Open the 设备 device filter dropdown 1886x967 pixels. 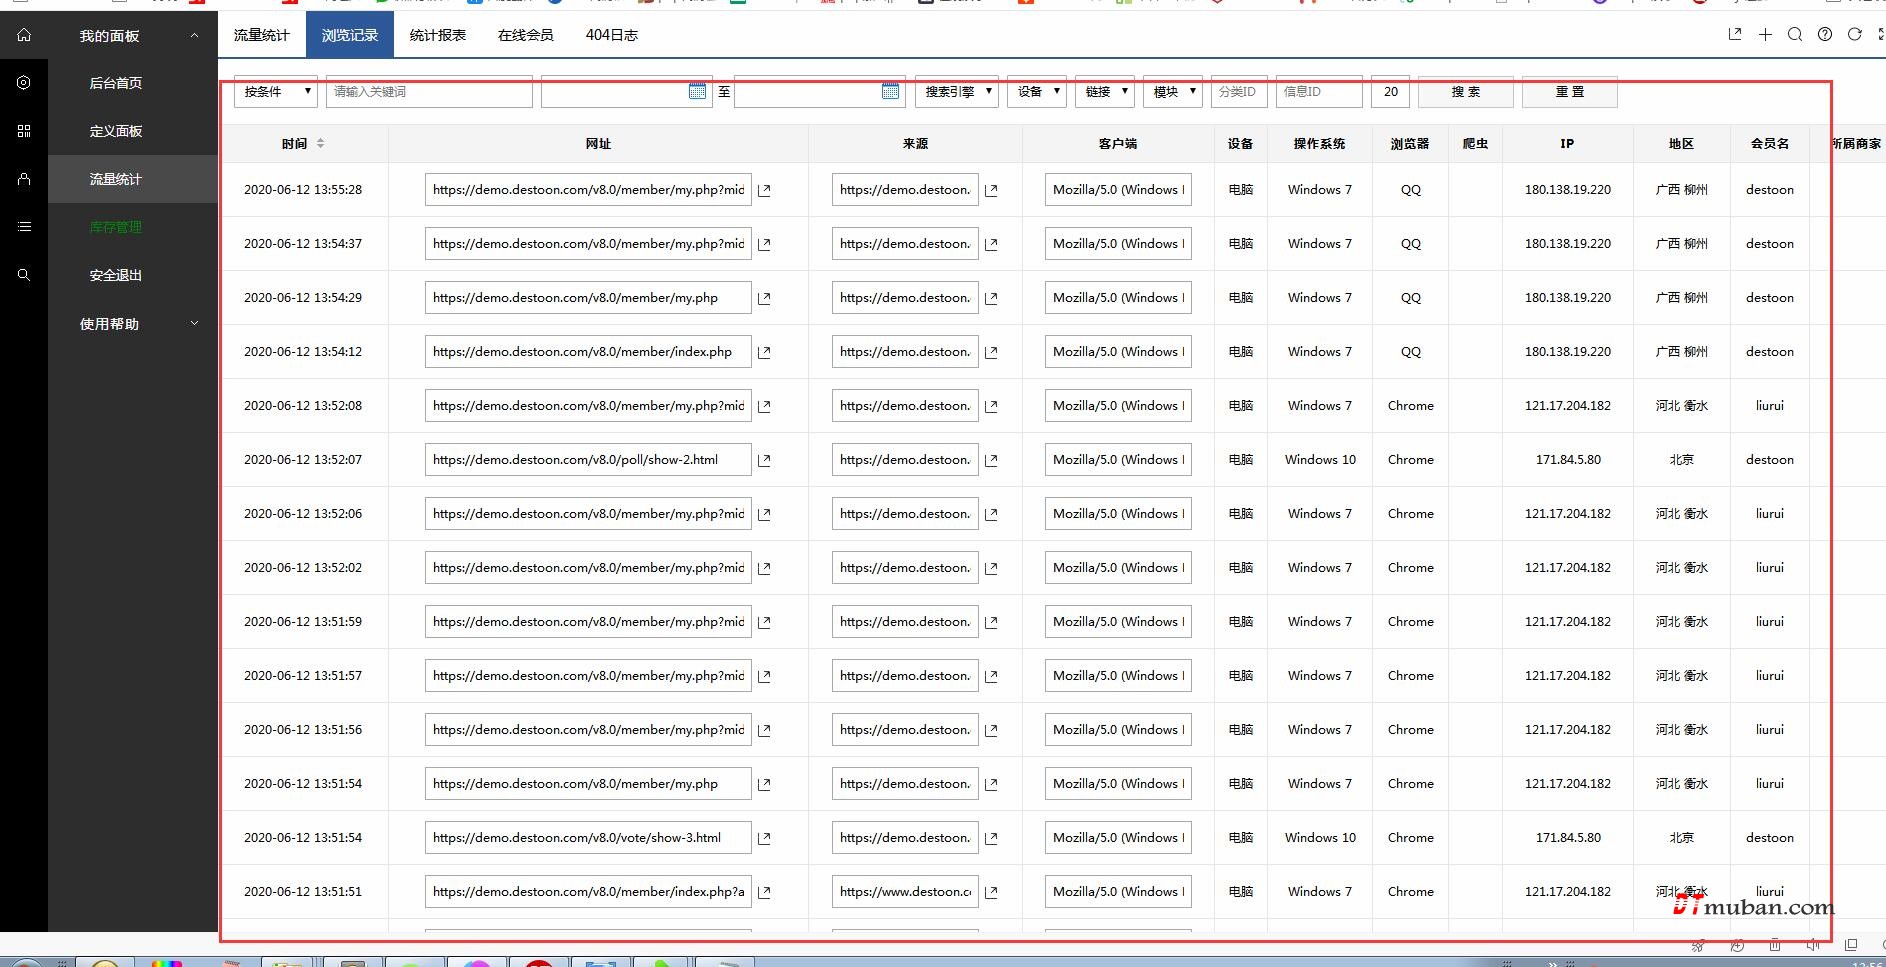[x=1036, y=92]
